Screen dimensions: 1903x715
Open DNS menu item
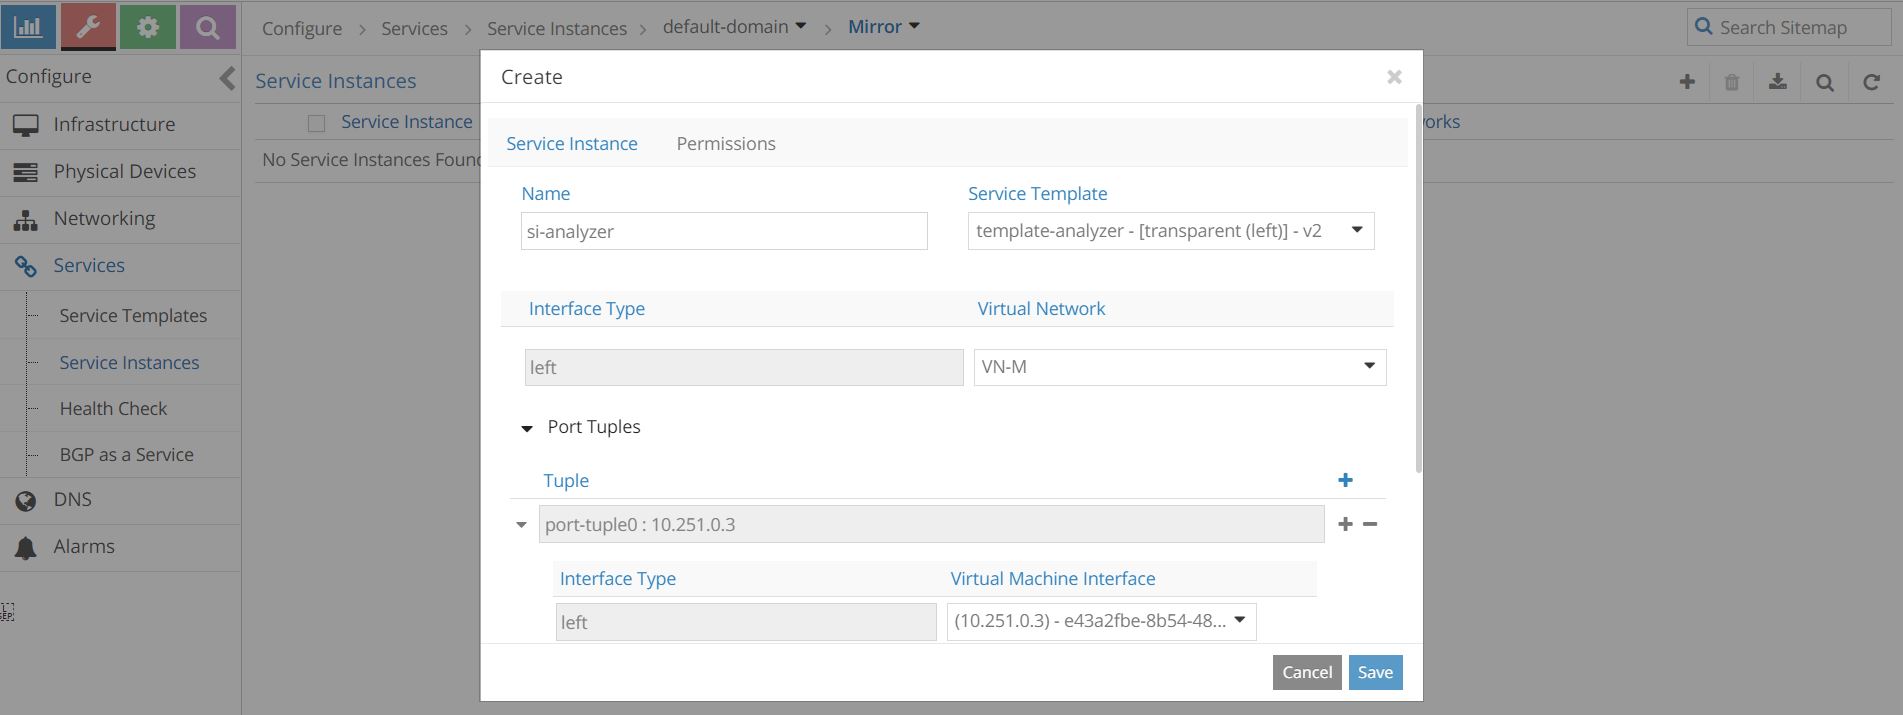click(x=72, y=500)
